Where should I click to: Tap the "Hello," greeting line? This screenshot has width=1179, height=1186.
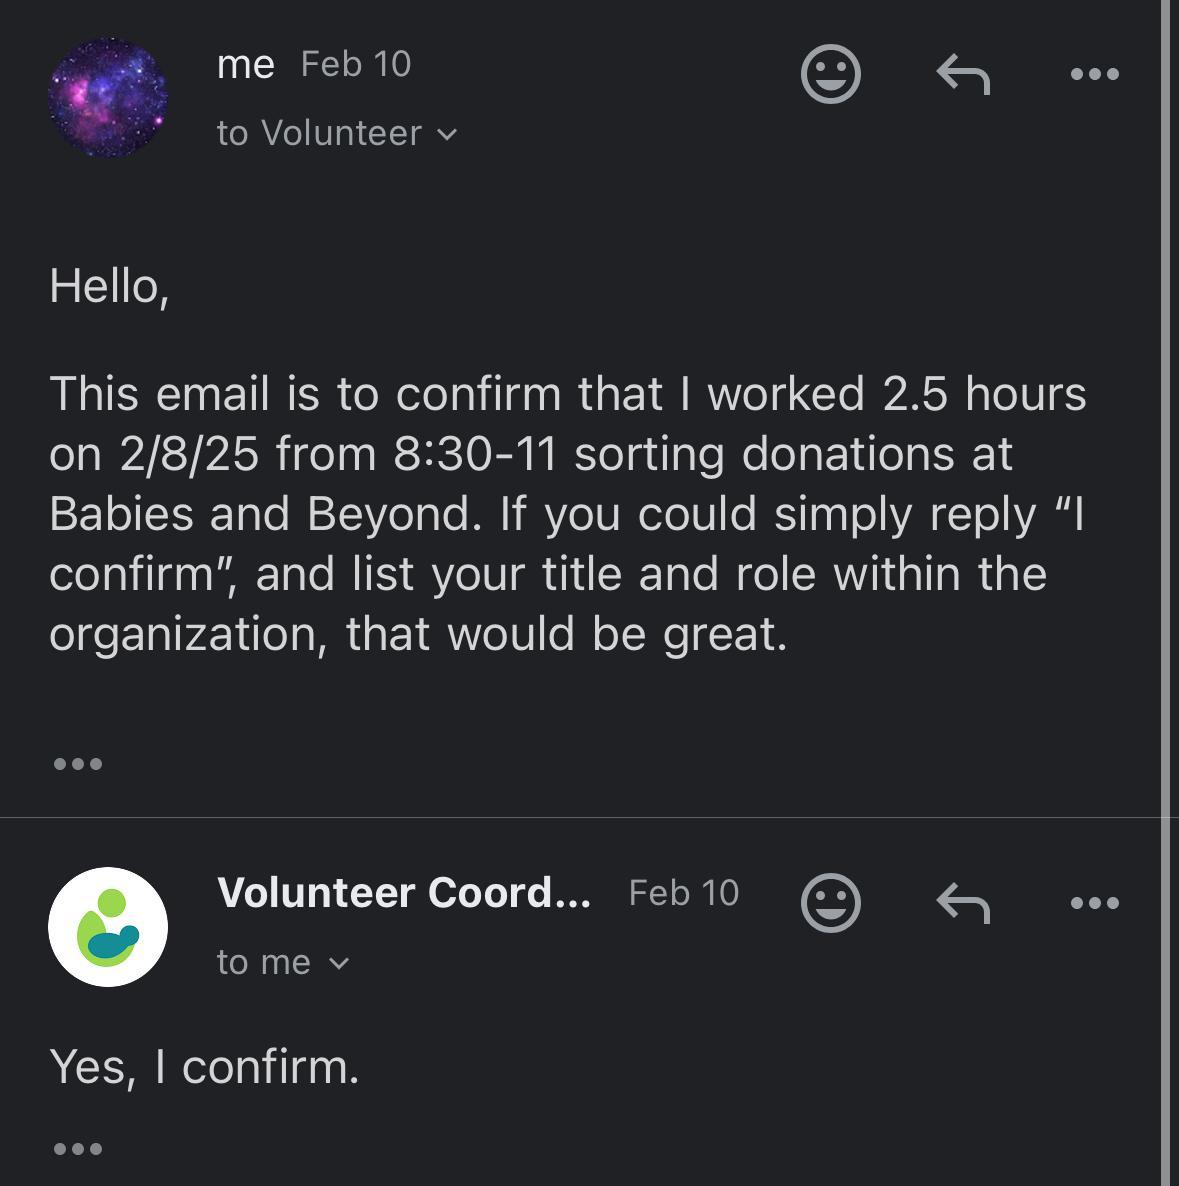pos(109,286)
